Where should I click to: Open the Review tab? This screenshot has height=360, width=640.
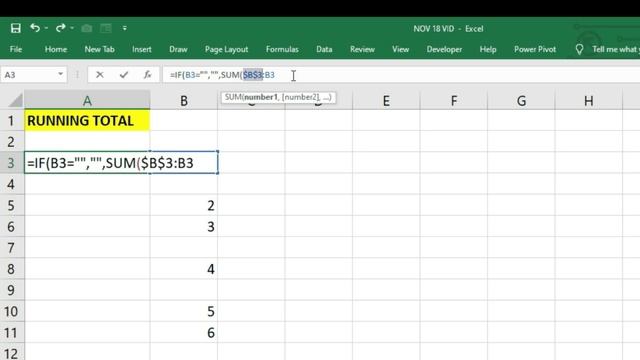tap(362, 49)
